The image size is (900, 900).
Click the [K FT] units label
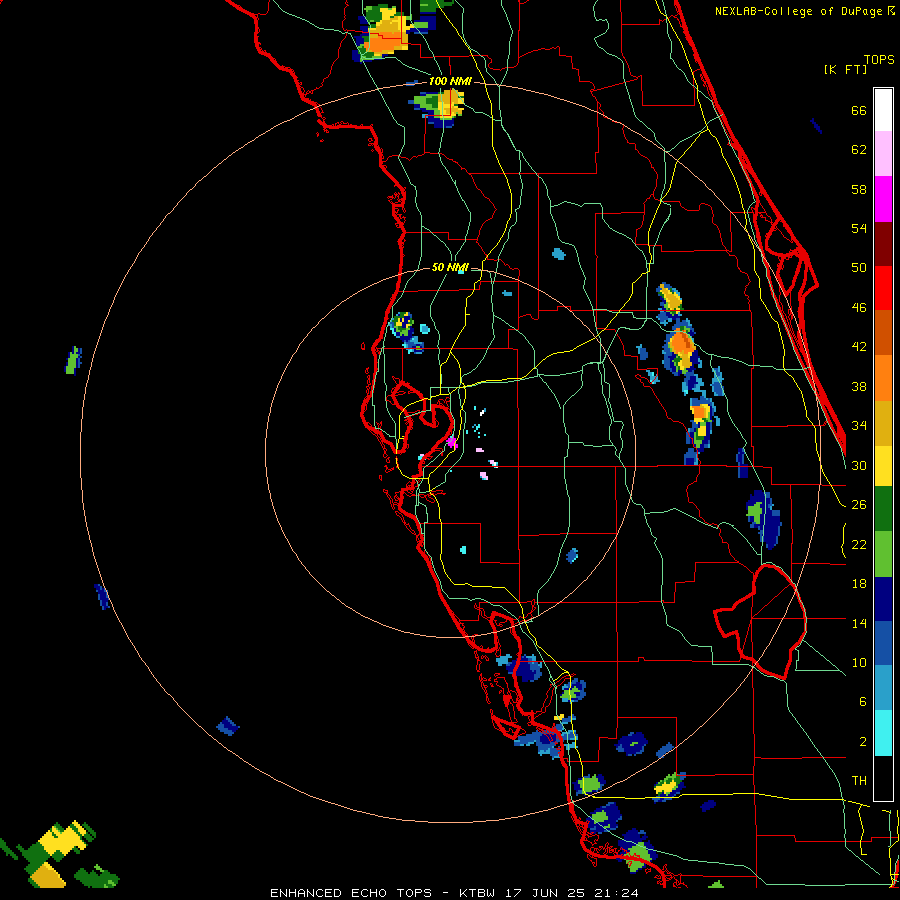click(845, 69)
